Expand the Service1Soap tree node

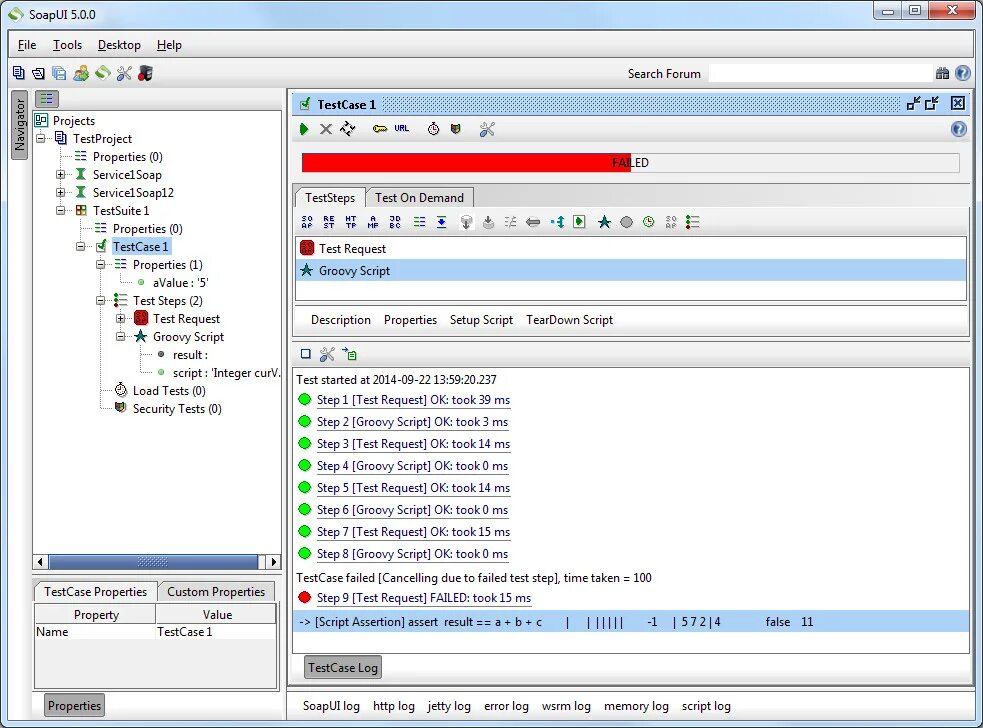[x=61, y=174]
